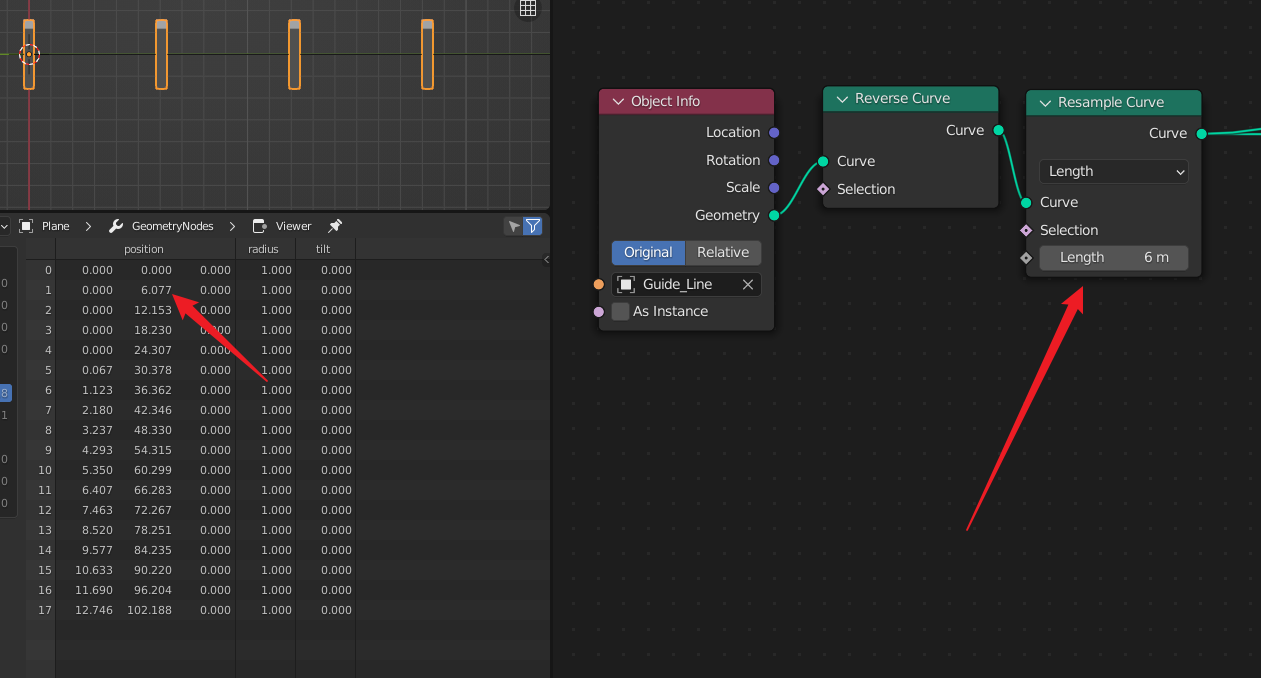Click the tilt column header
Viewport: 1261px width, 678px height.
click(325, 249)
